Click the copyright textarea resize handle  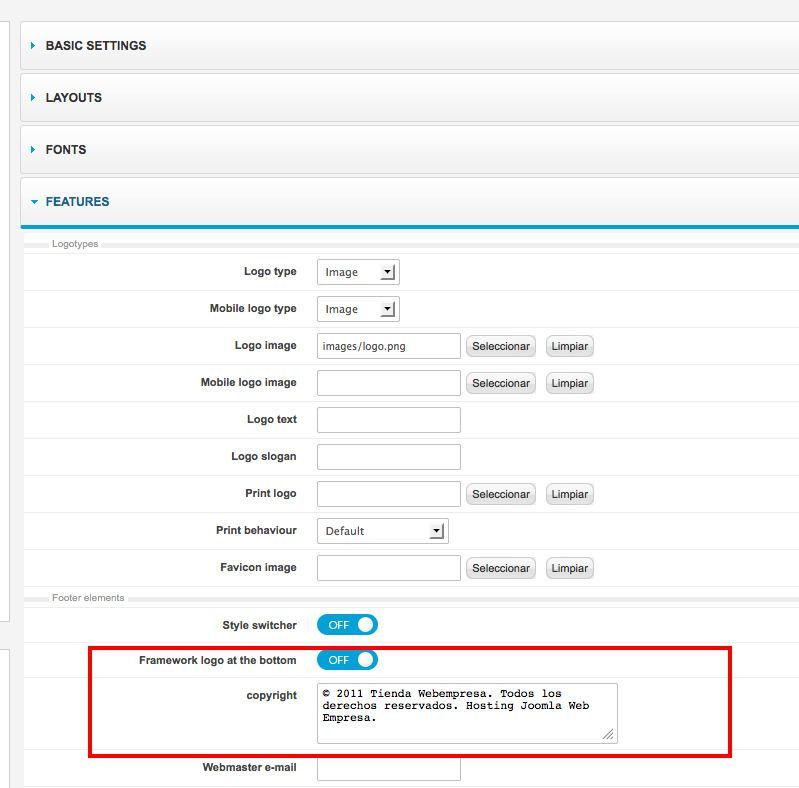click(608, 734)
